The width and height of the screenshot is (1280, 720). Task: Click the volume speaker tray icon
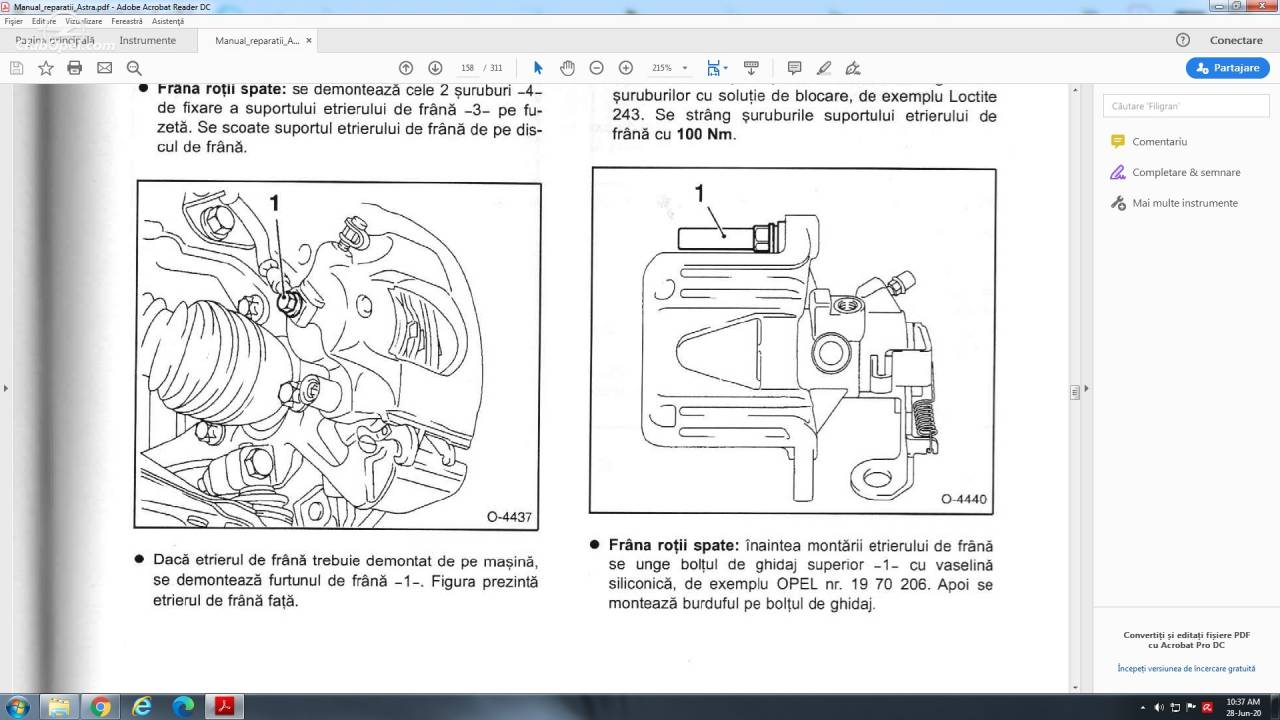tap(1160, 707)
